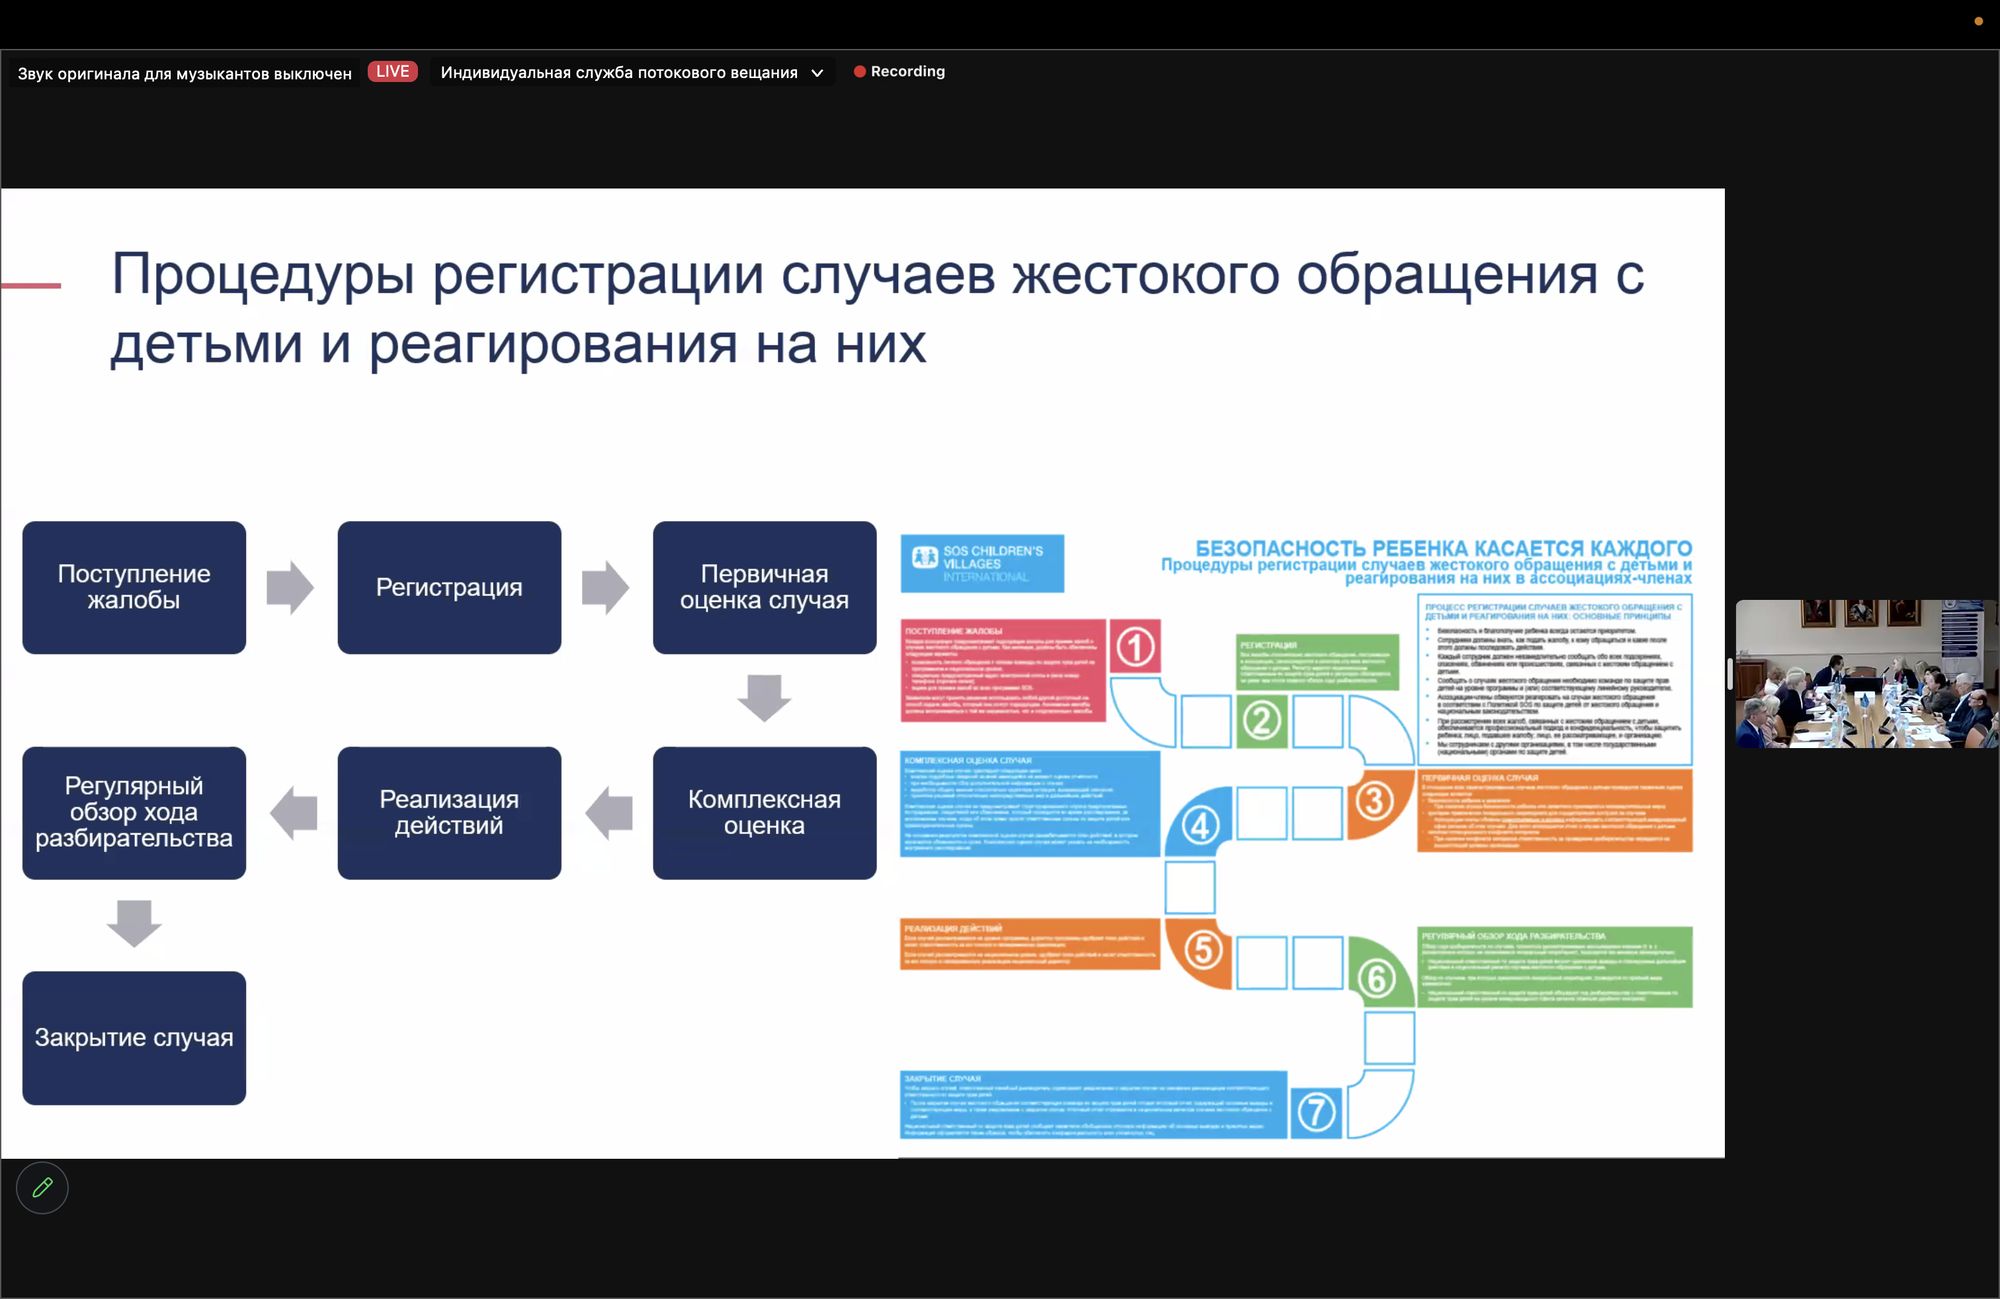Click the resize handle beside the video thumbnail
2000x1299 pixels.
coord(1730,673)
